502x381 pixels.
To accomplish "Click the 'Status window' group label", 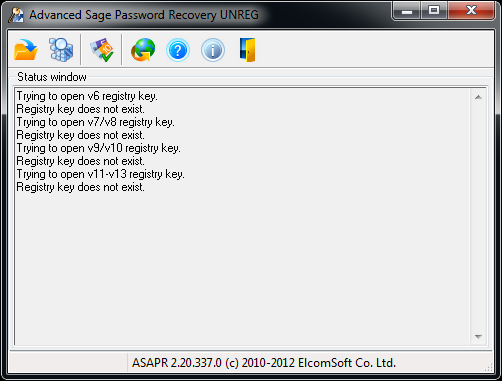I will 52,77.
